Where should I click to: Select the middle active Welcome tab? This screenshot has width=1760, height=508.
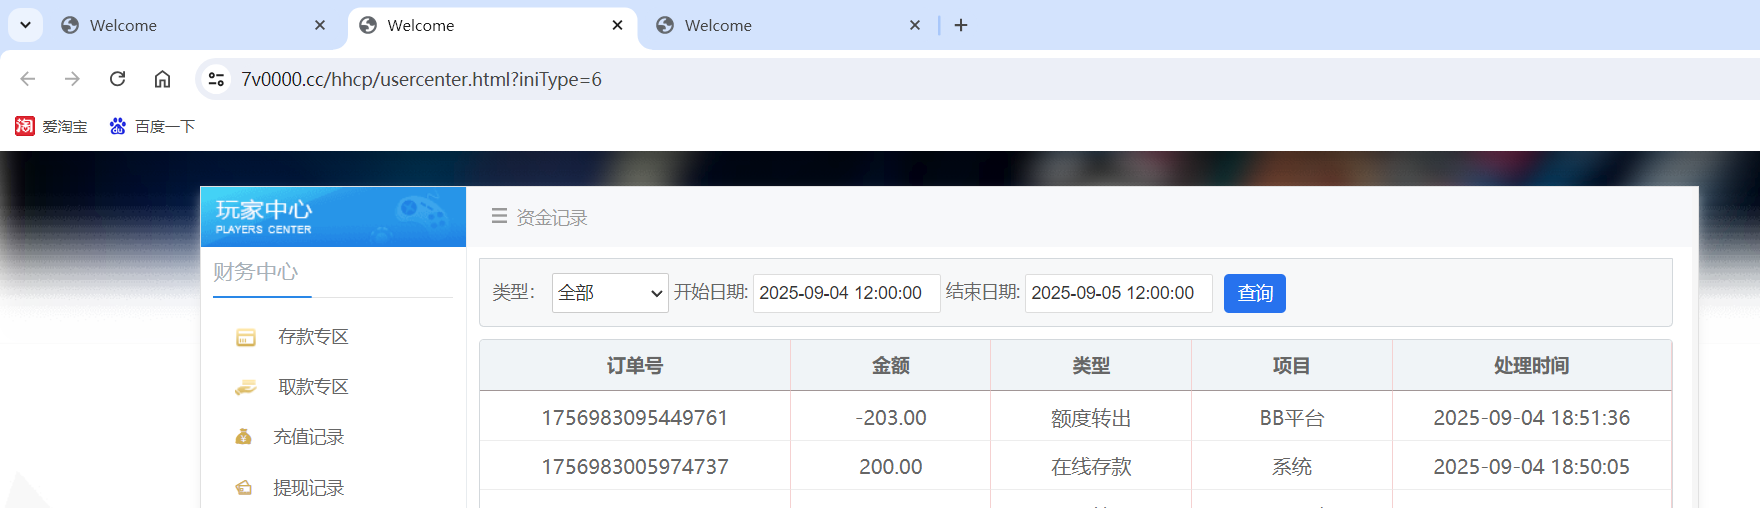[x=490, y=25]
